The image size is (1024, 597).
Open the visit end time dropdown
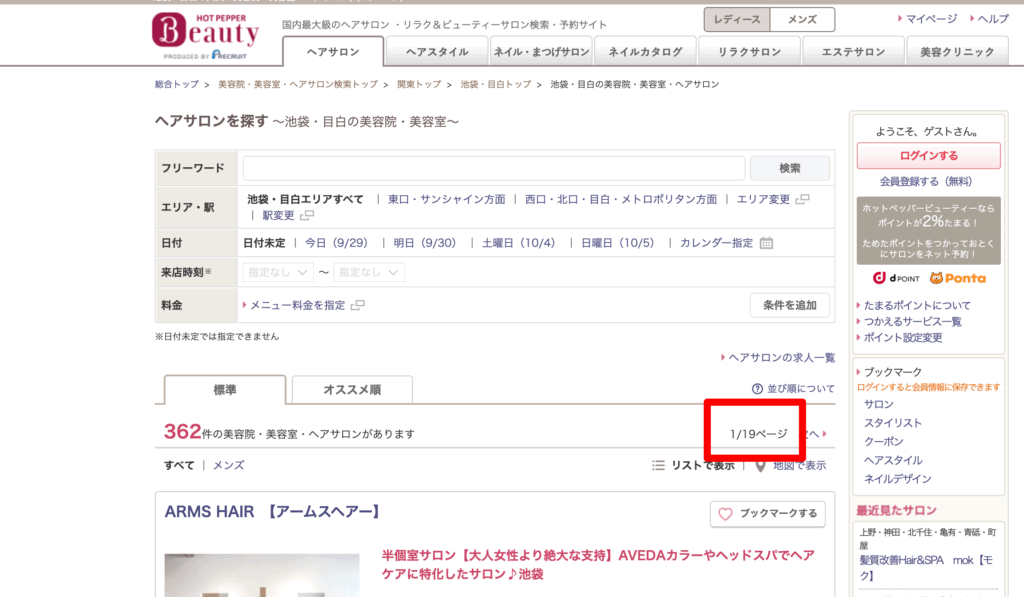coord(369,272)
